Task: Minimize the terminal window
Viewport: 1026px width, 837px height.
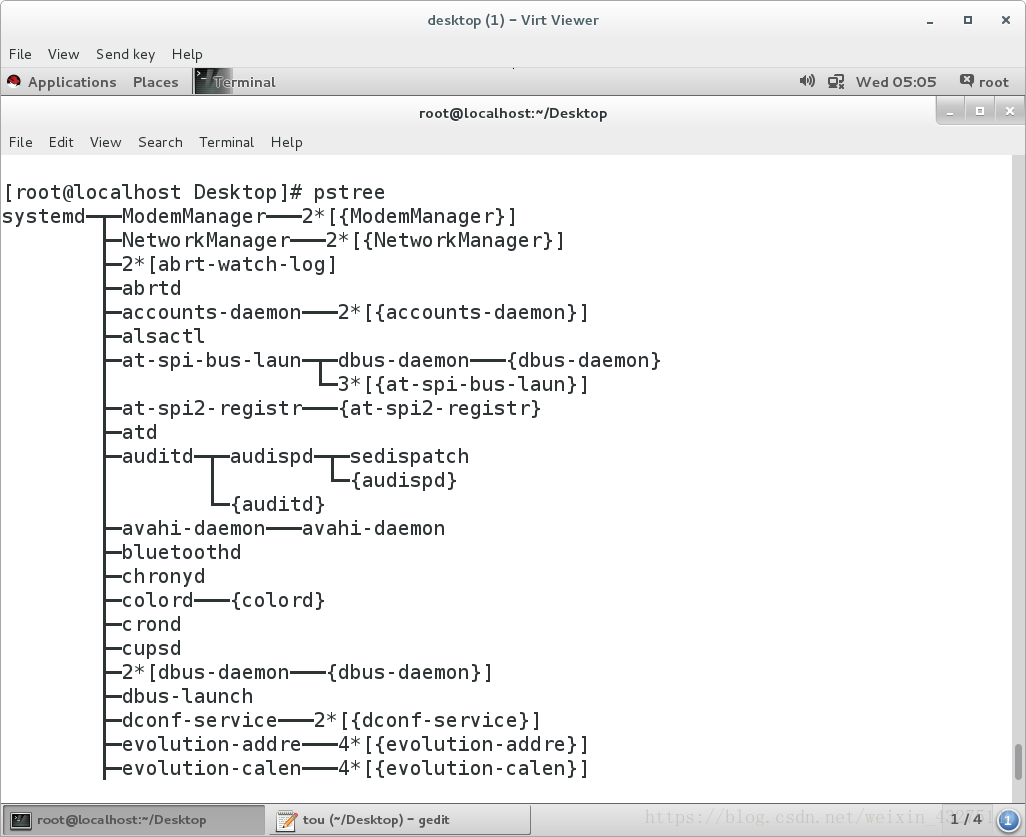Action: tap(950, 112)
